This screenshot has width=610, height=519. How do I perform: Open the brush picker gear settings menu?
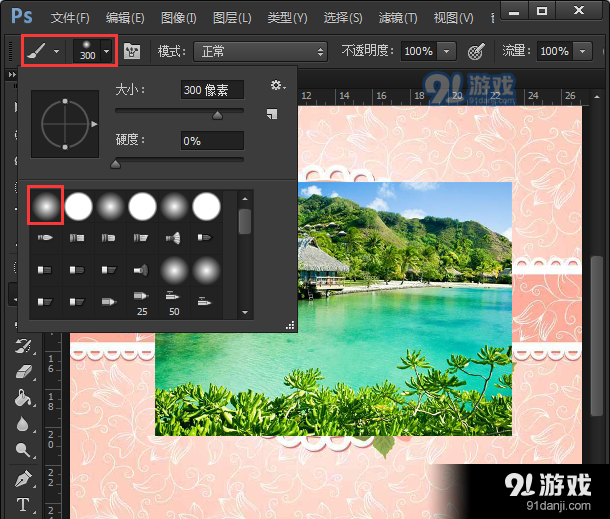278,85
